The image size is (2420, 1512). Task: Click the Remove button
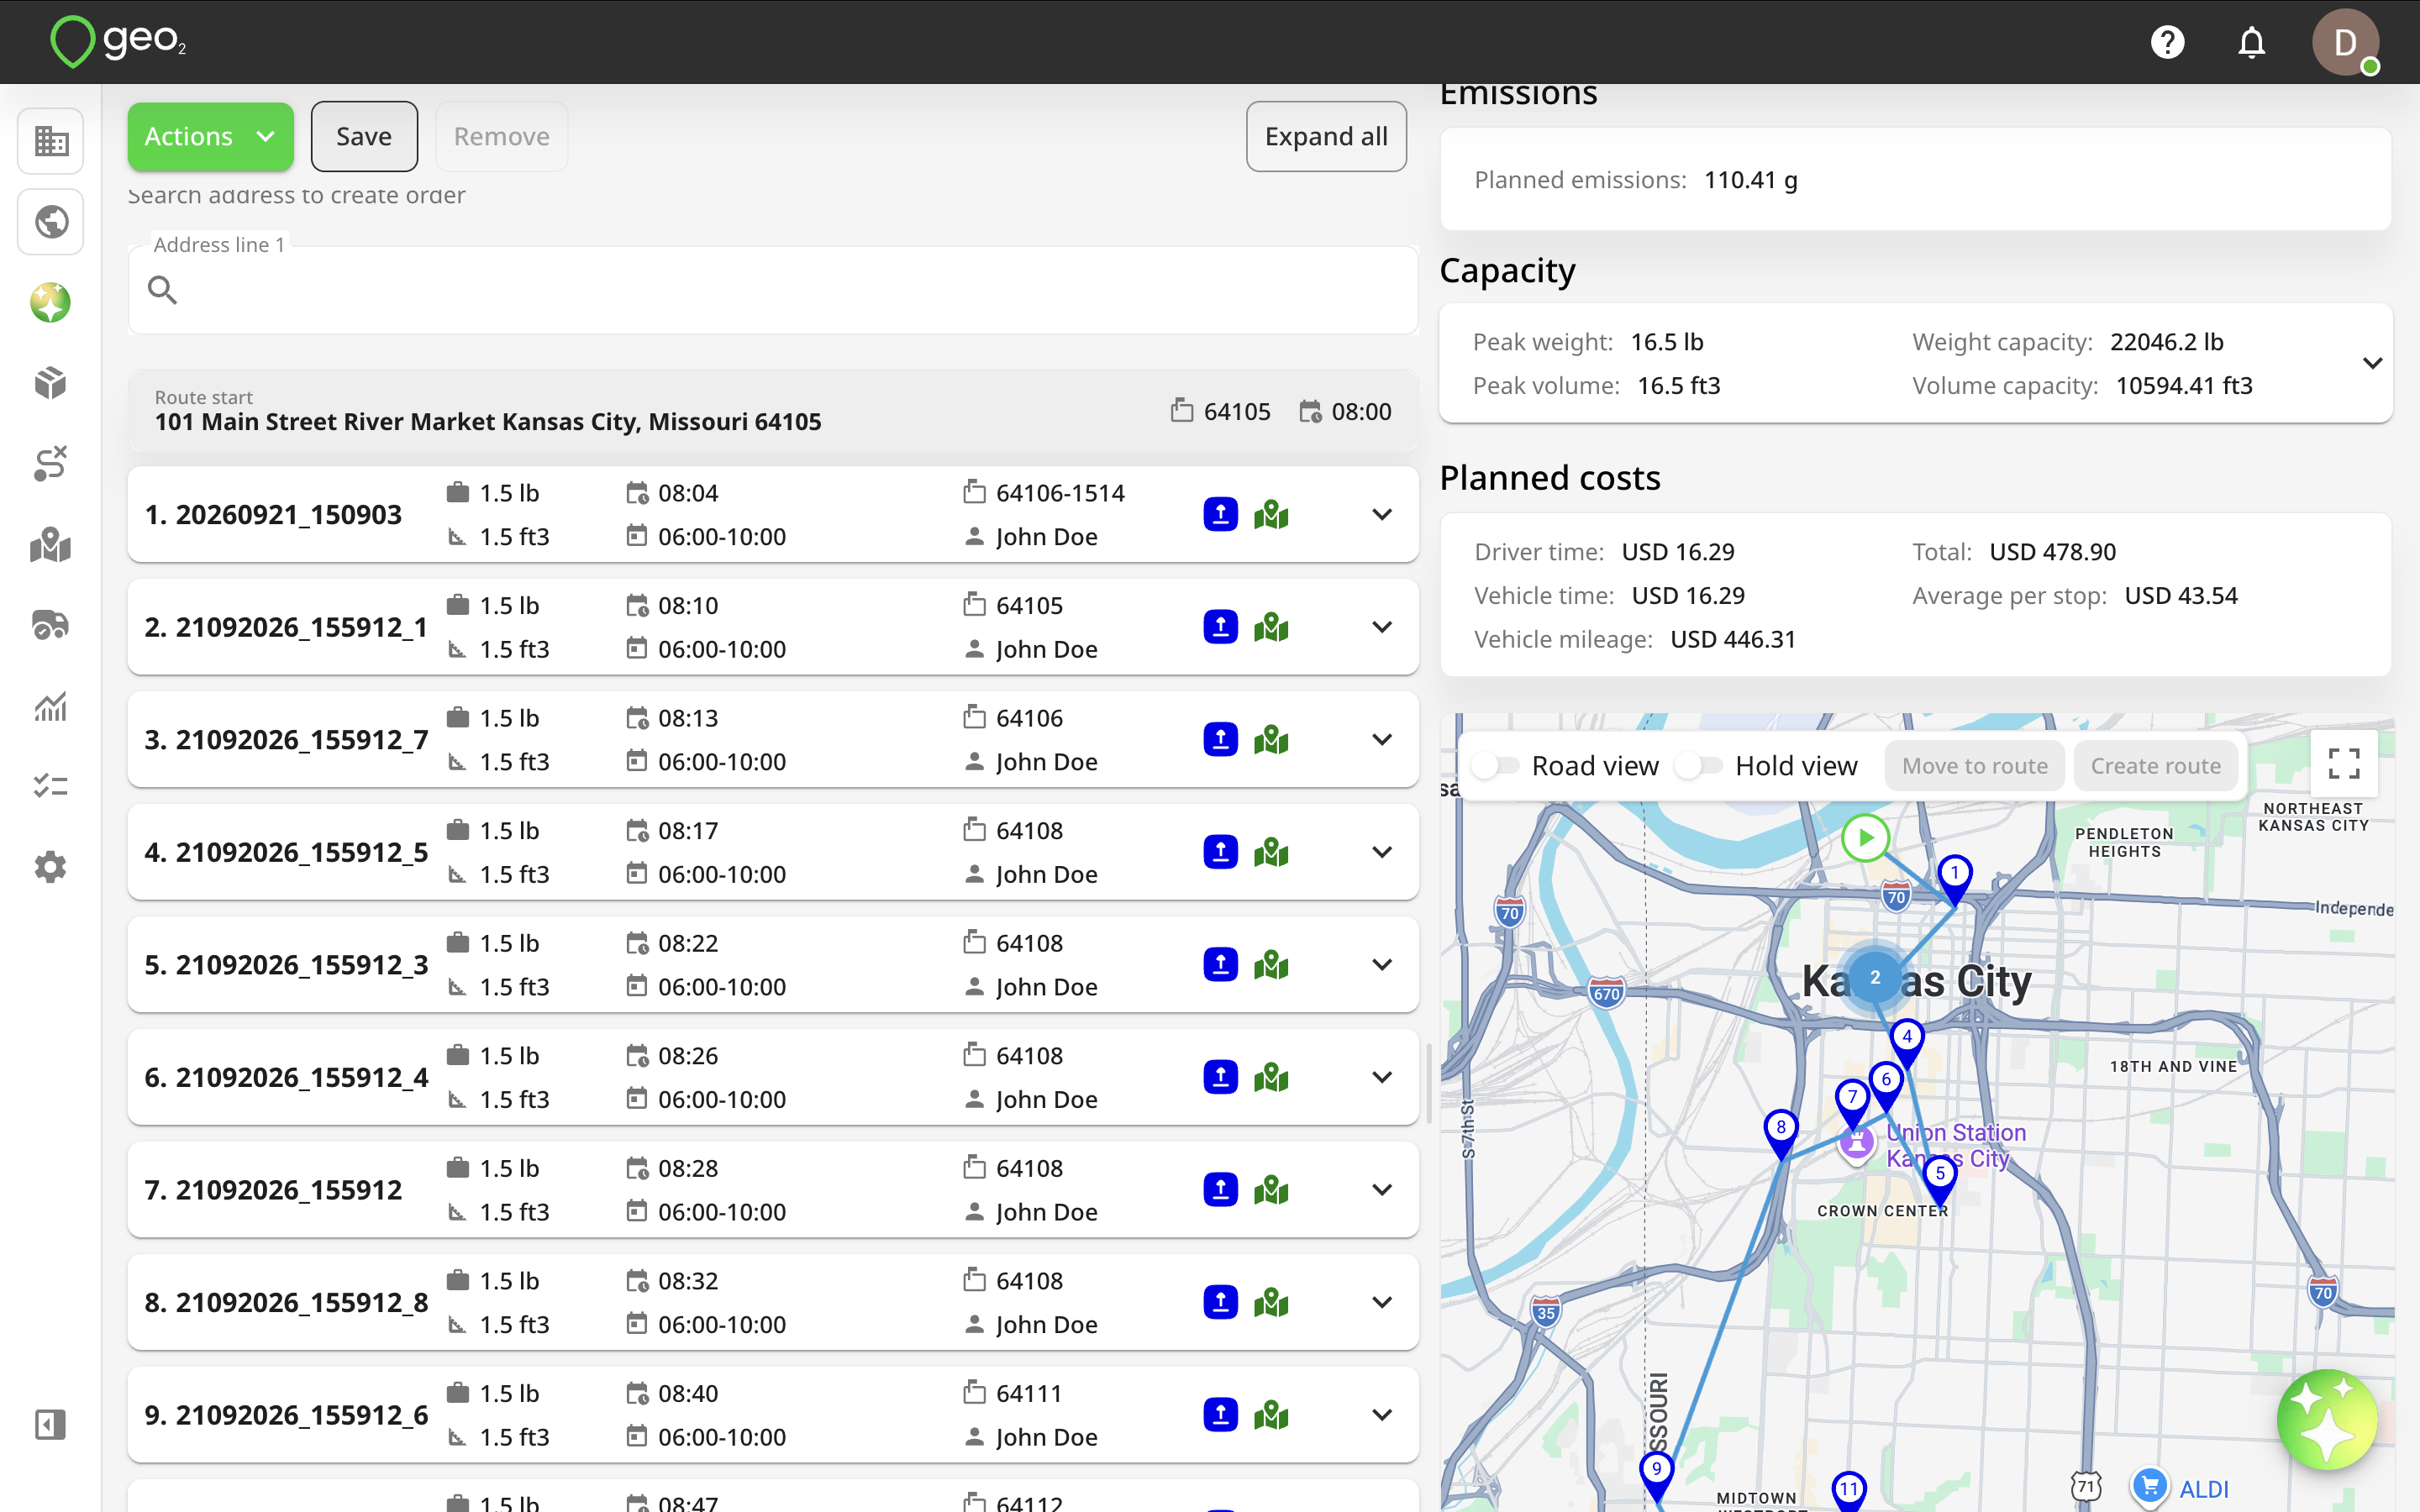tap(502, 137)
